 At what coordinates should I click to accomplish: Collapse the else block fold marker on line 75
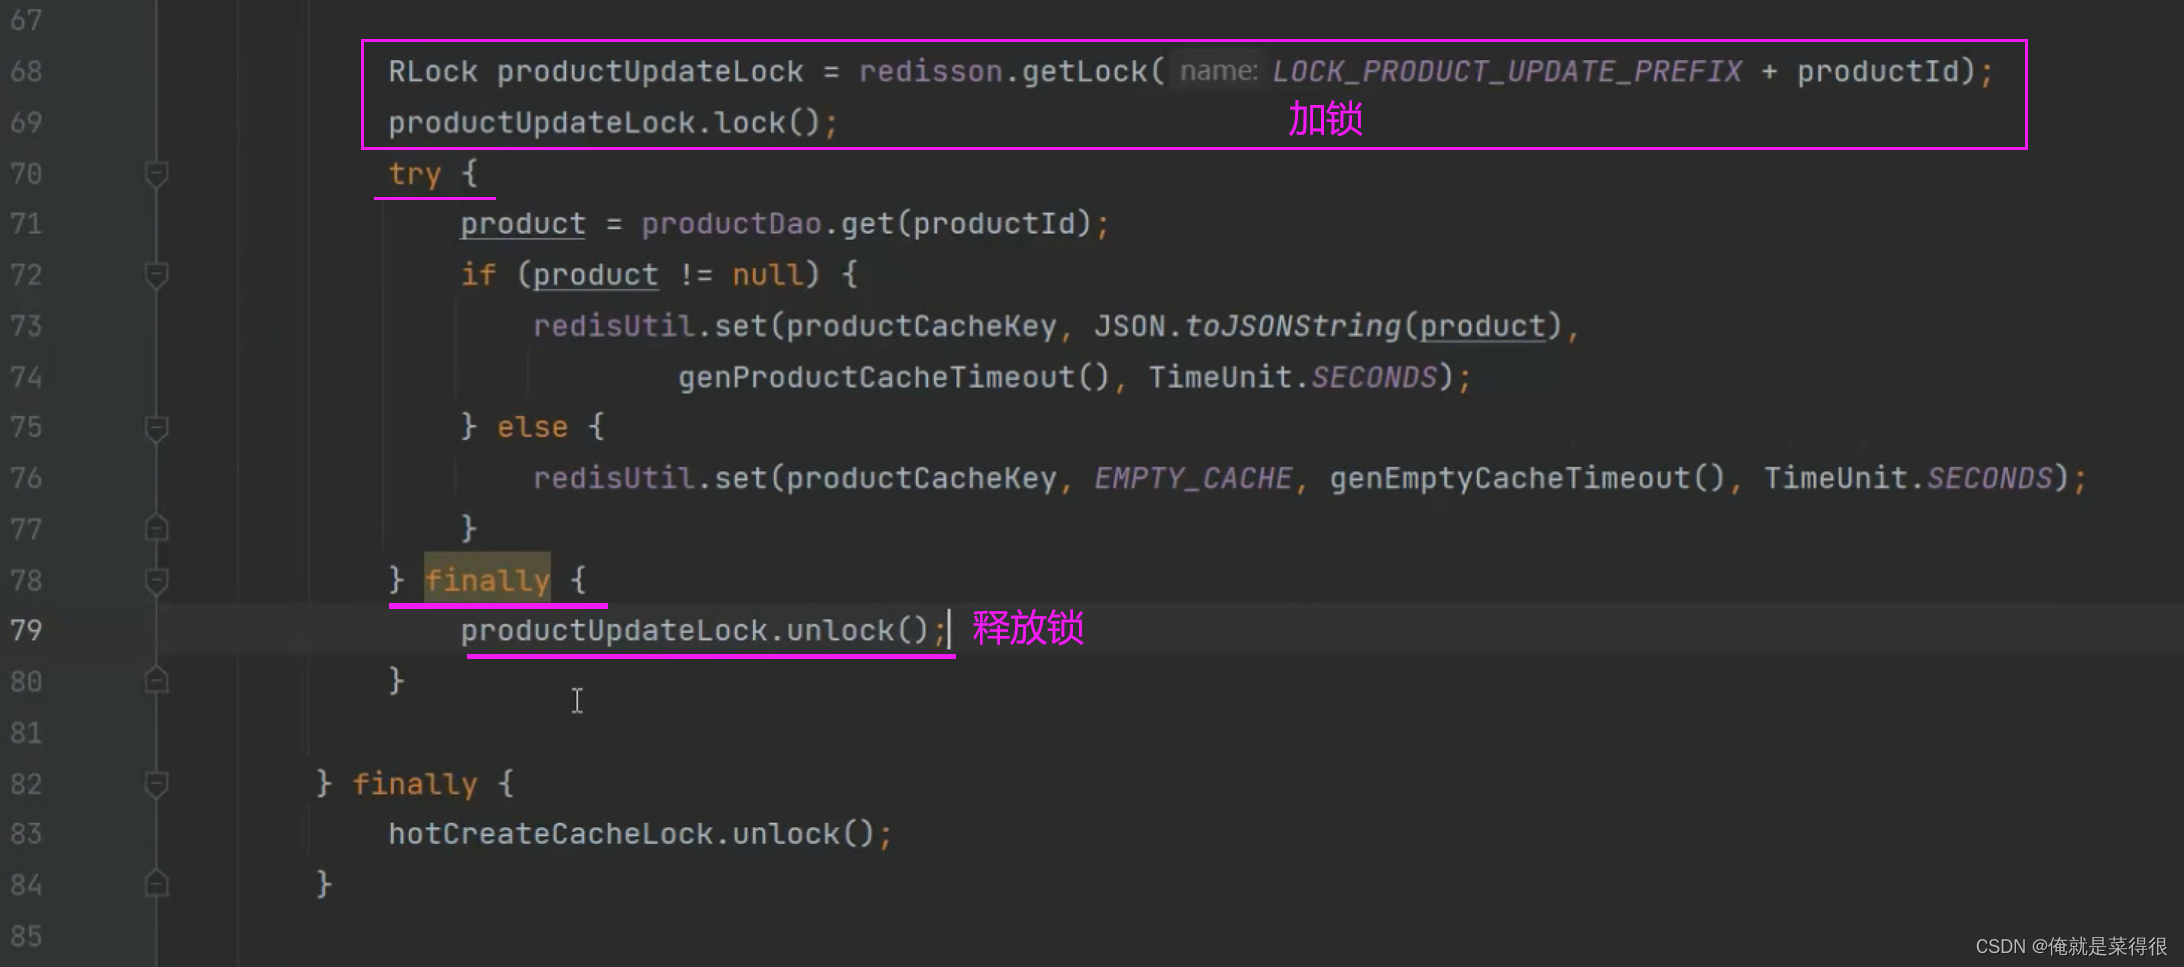click(156, 428)
